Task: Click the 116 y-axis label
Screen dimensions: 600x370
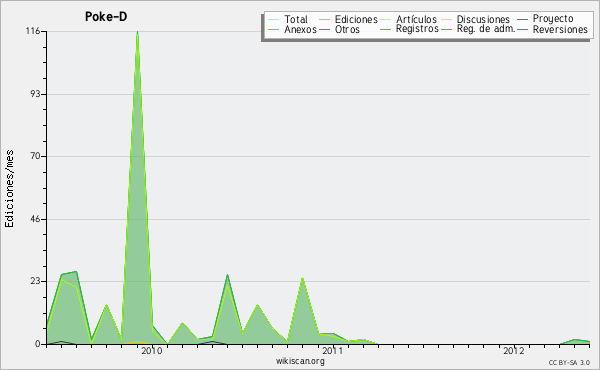Action: [33, 31]
